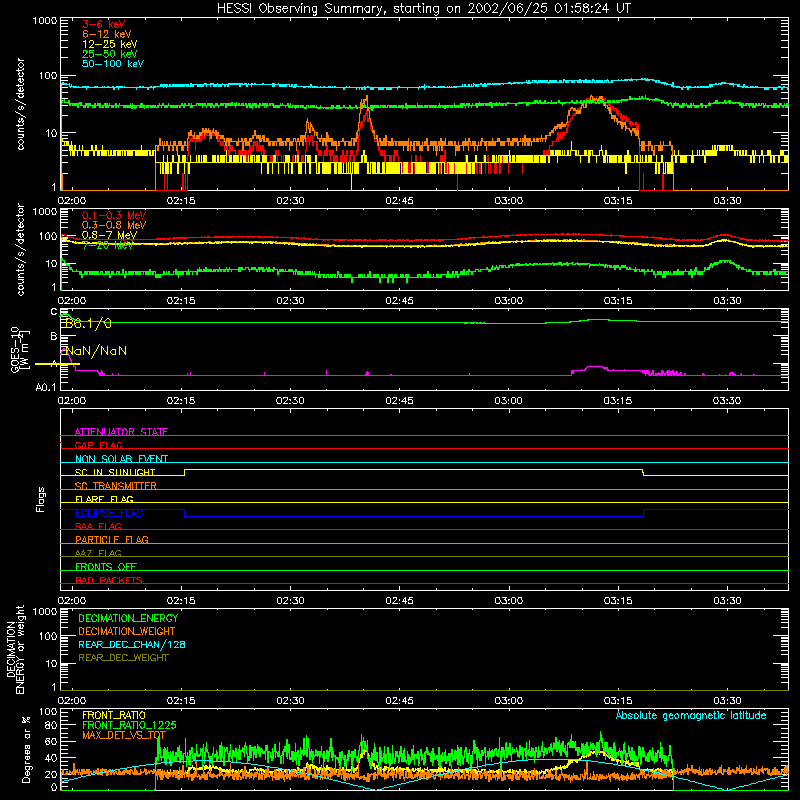Viewport: 800px width, 800px height.
Task: Click the SC_IN_SUNLIGHT flag label
Action: (x=115, y=472)
